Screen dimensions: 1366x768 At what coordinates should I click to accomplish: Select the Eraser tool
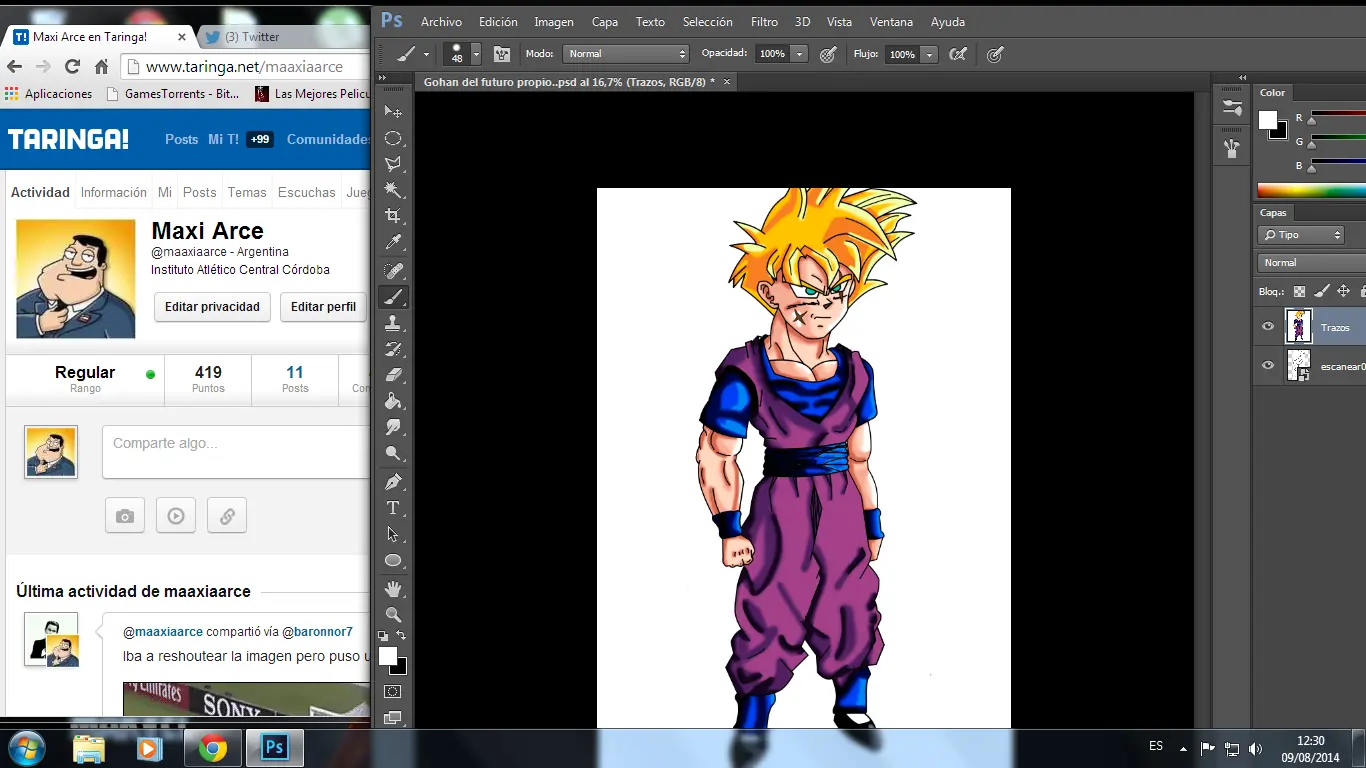[393, 375]
